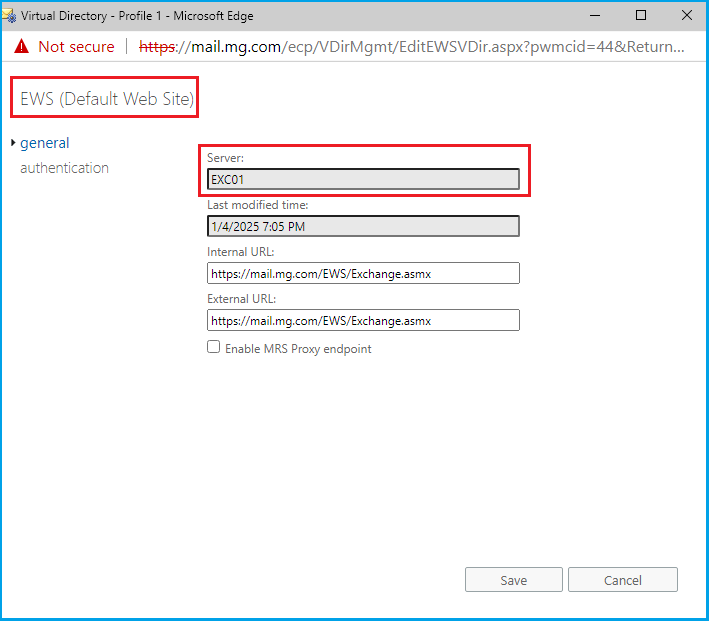Click the mail.mg.com address bar URL
This screenshot has height=622, width=709.
410,47
